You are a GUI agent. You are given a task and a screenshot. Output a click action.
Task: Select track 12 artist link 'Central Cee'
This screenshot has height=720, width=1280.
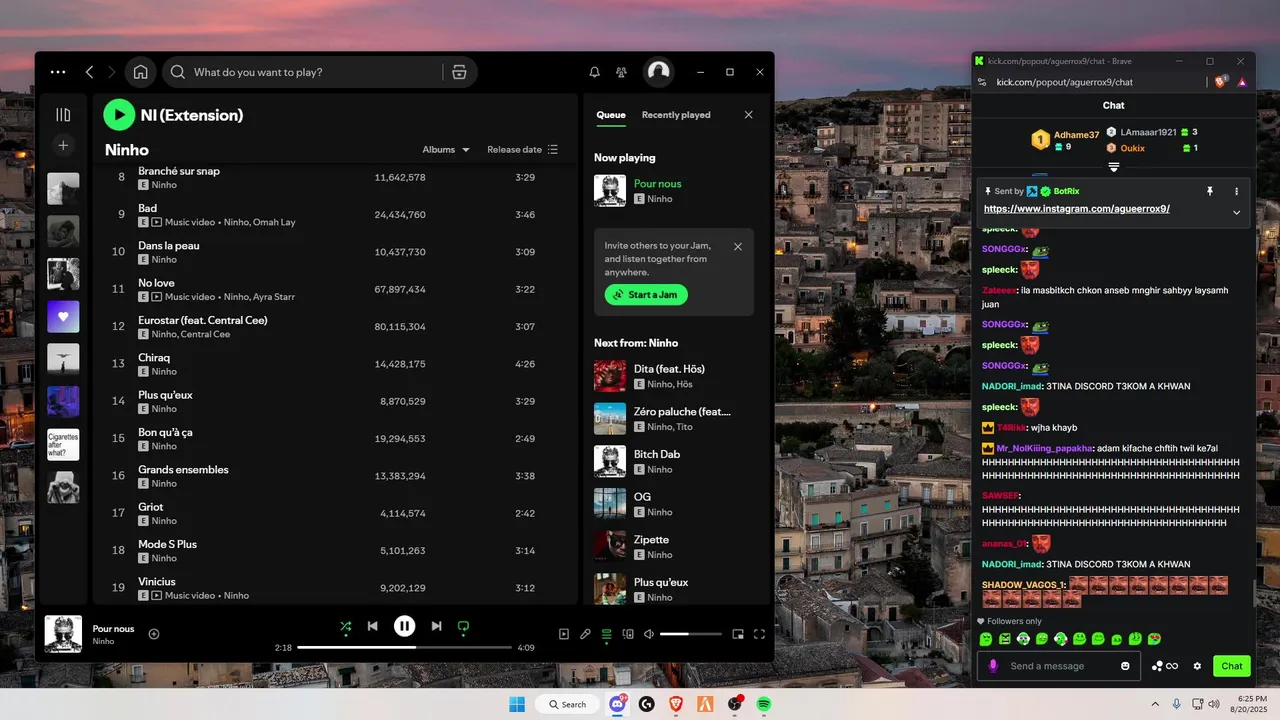coord(205,334)
